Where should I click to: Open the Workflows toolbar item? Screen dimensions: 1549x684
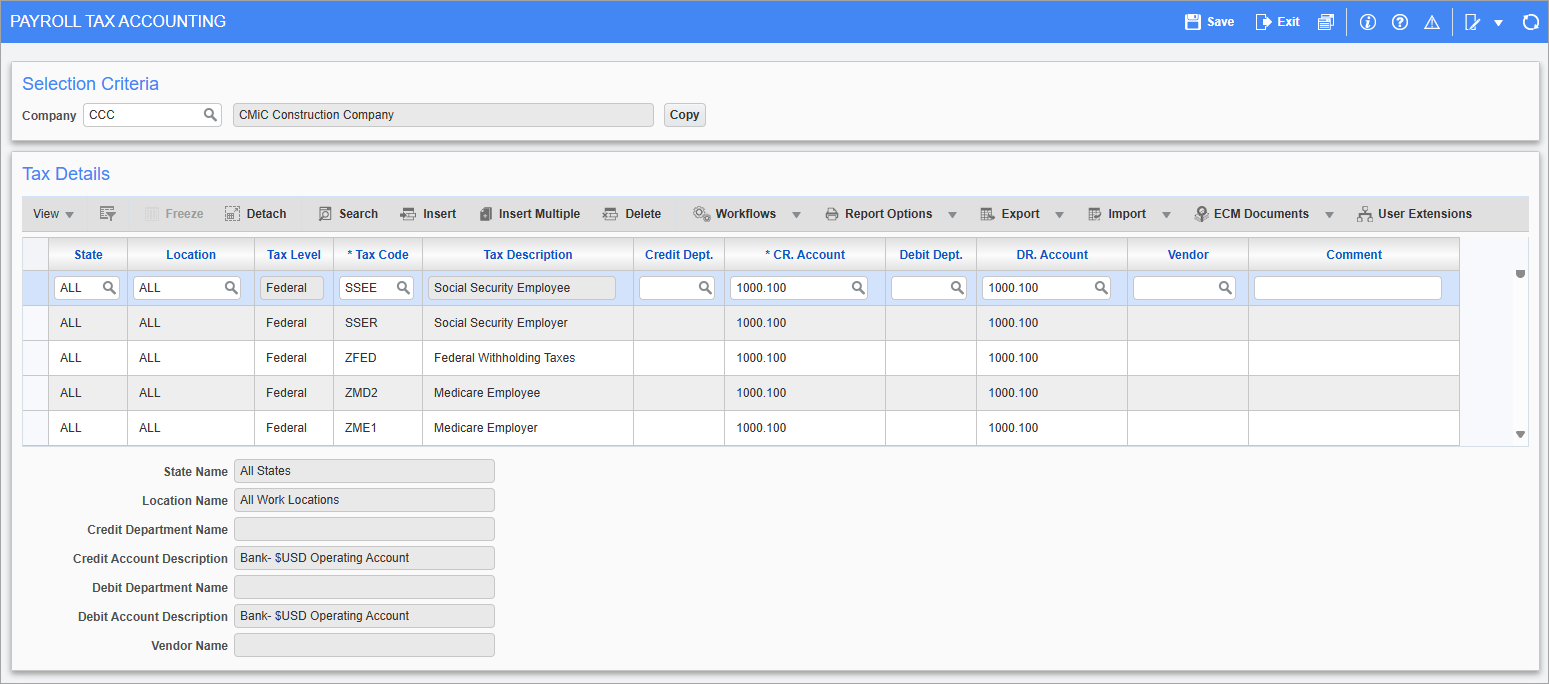click(735, 214)
